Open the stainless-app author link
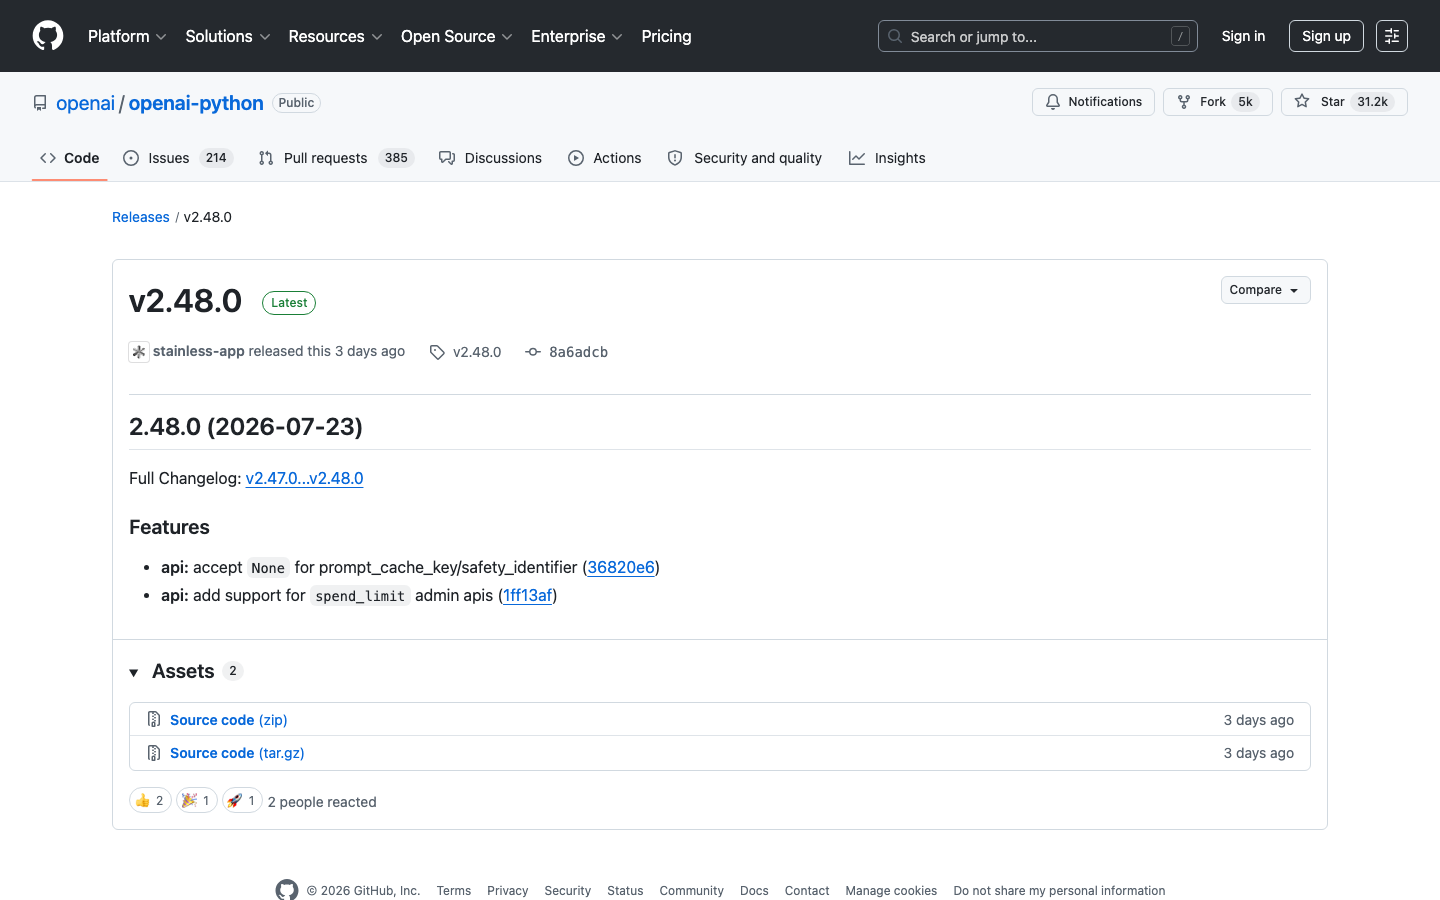 (x=199, y=351)
